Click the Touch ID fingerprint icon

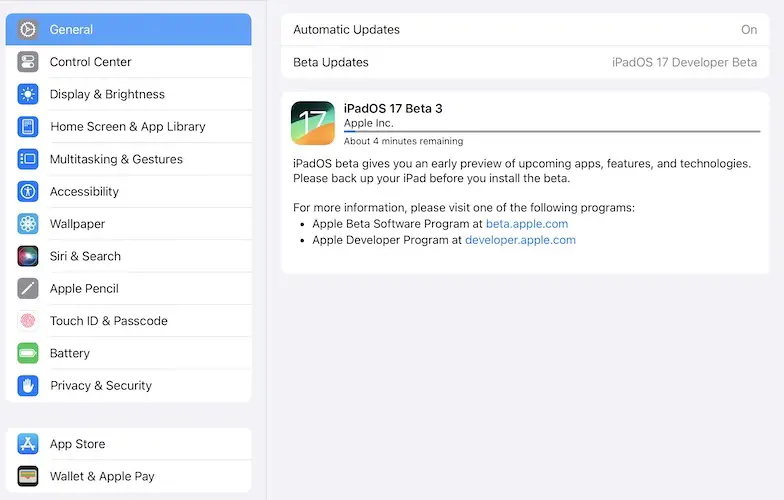pos(28,321)
